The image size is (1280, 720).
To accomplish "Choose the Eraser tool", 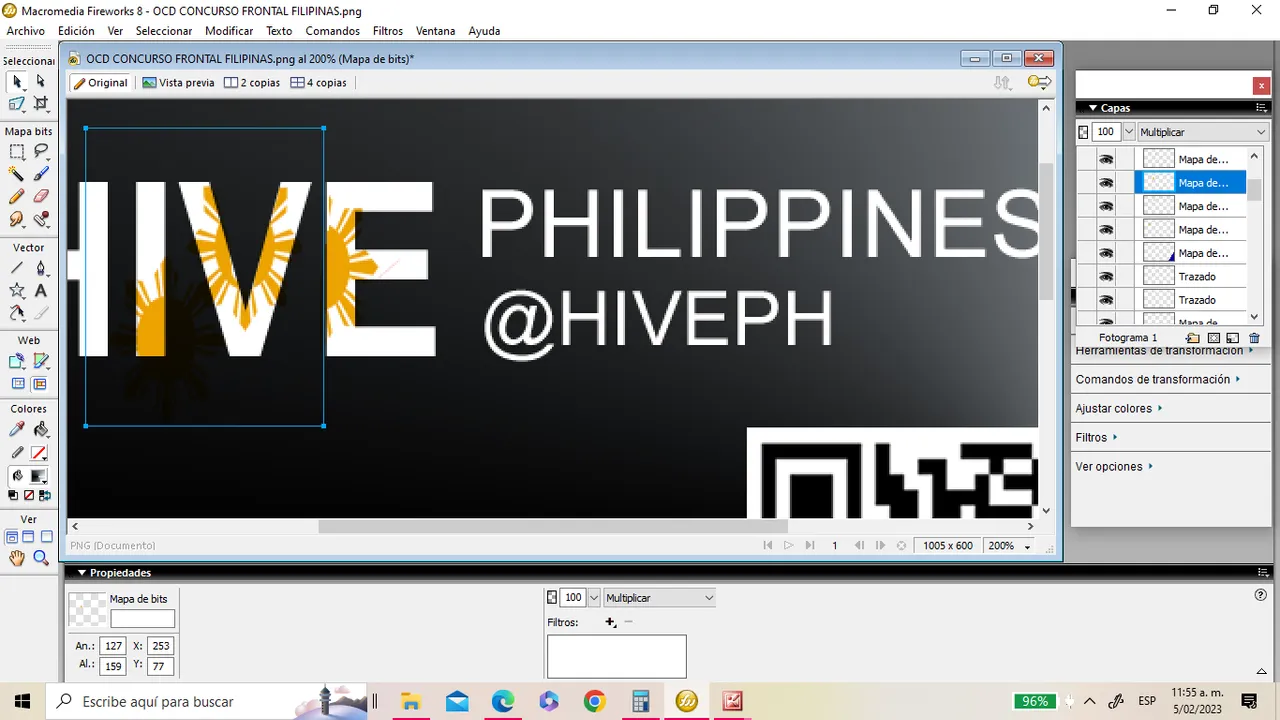I will pos(41,196).
